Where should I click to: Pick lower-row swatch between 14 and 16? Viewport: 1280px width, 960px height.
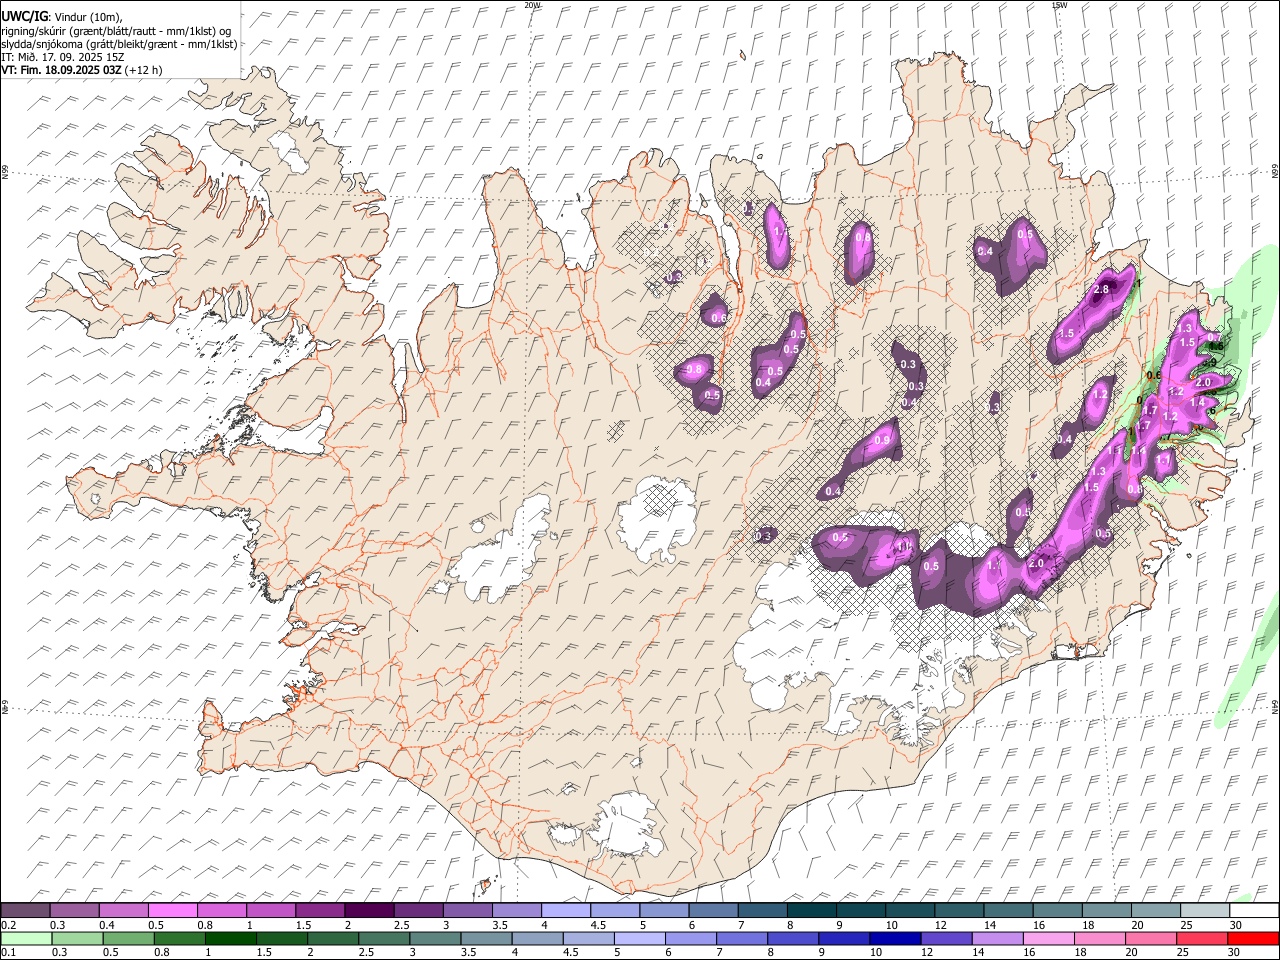point(998,938)
